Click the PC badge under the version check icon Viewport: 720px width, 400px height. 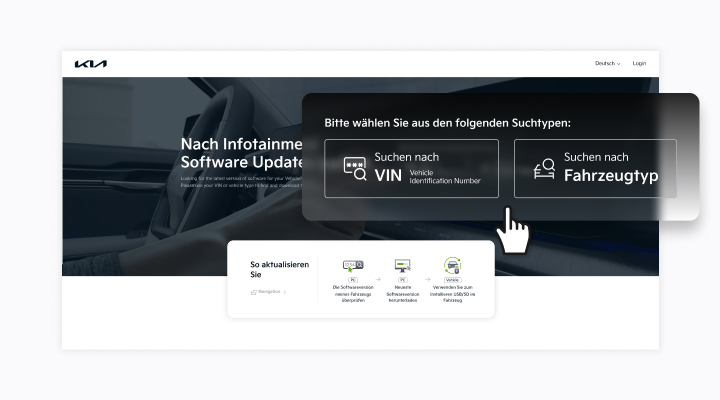(353, 280)
